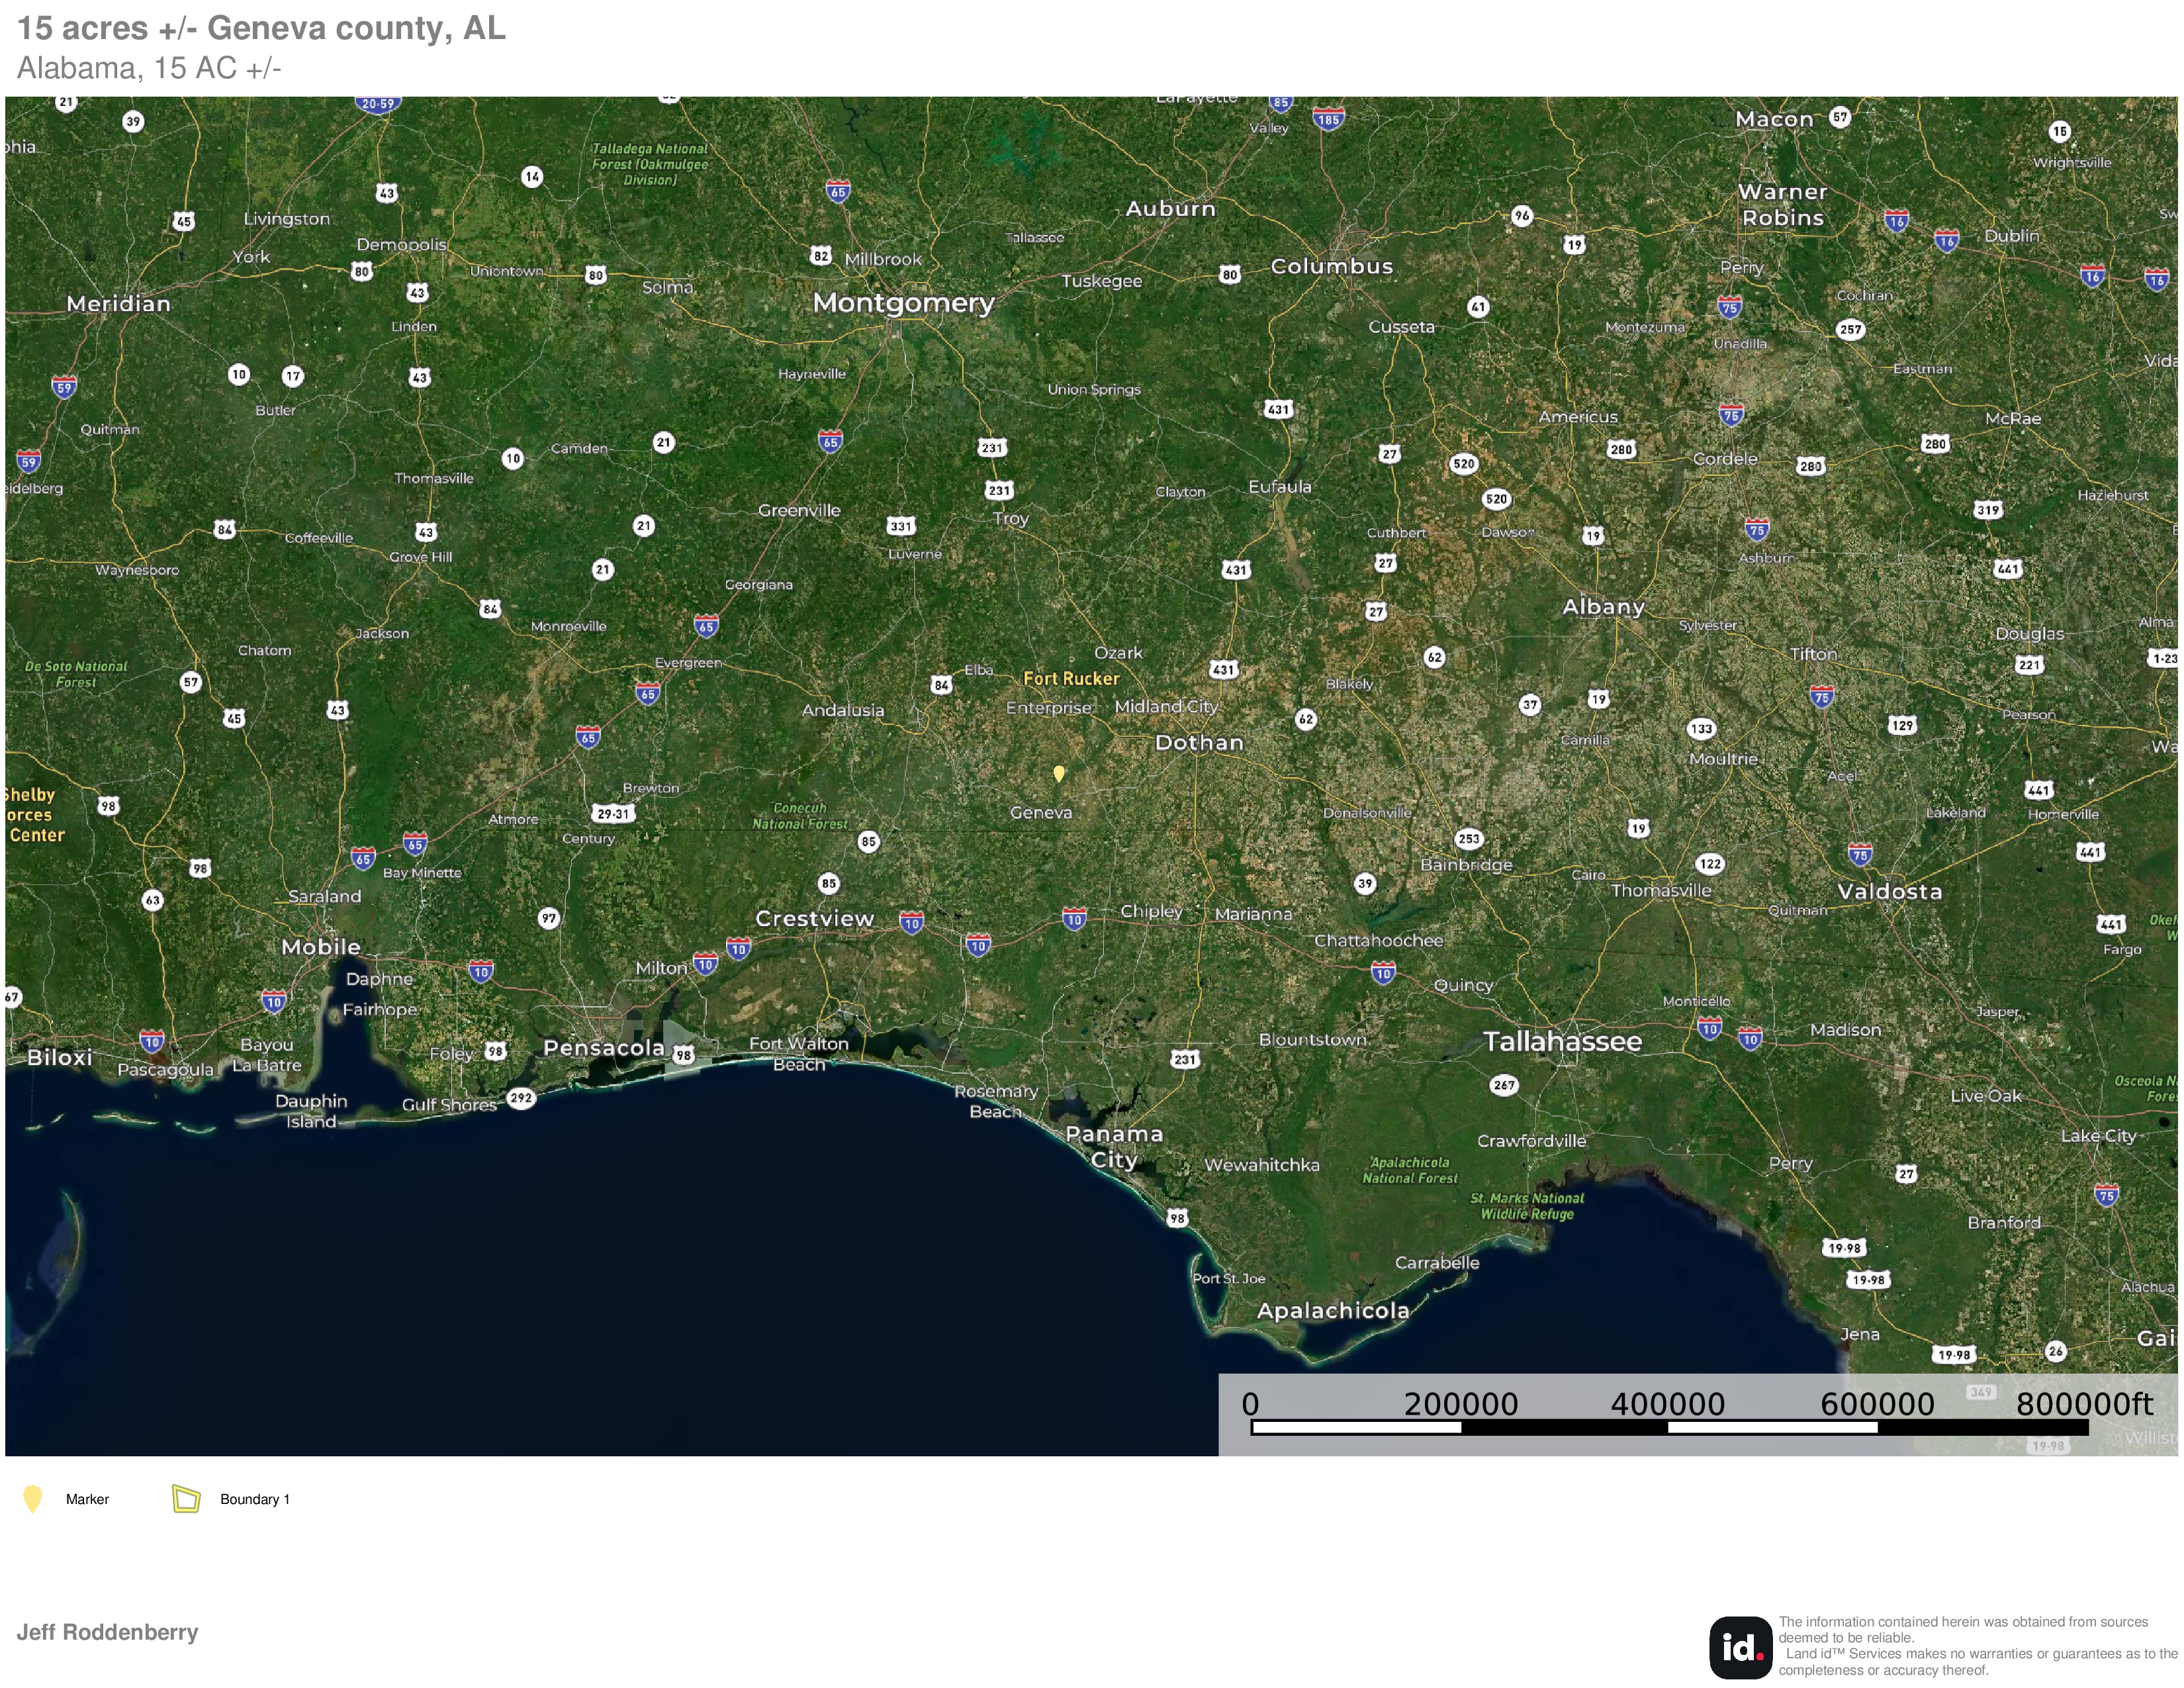Click the Jeff Roddenberry name text
The image size is (2184, 1688).
107,1632
